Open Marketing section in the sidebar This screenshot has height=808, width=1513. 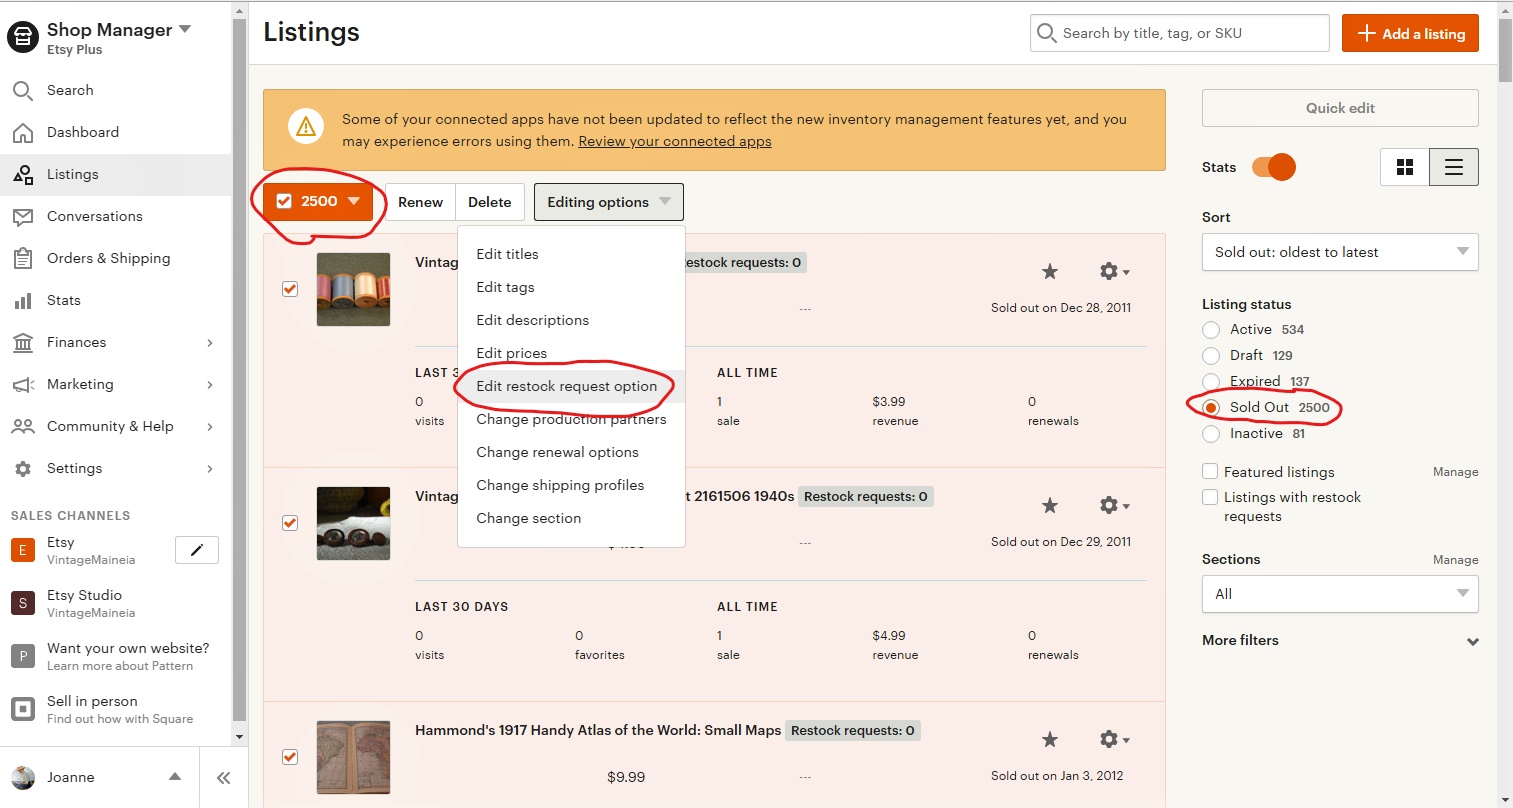click(x=80, y=384)
